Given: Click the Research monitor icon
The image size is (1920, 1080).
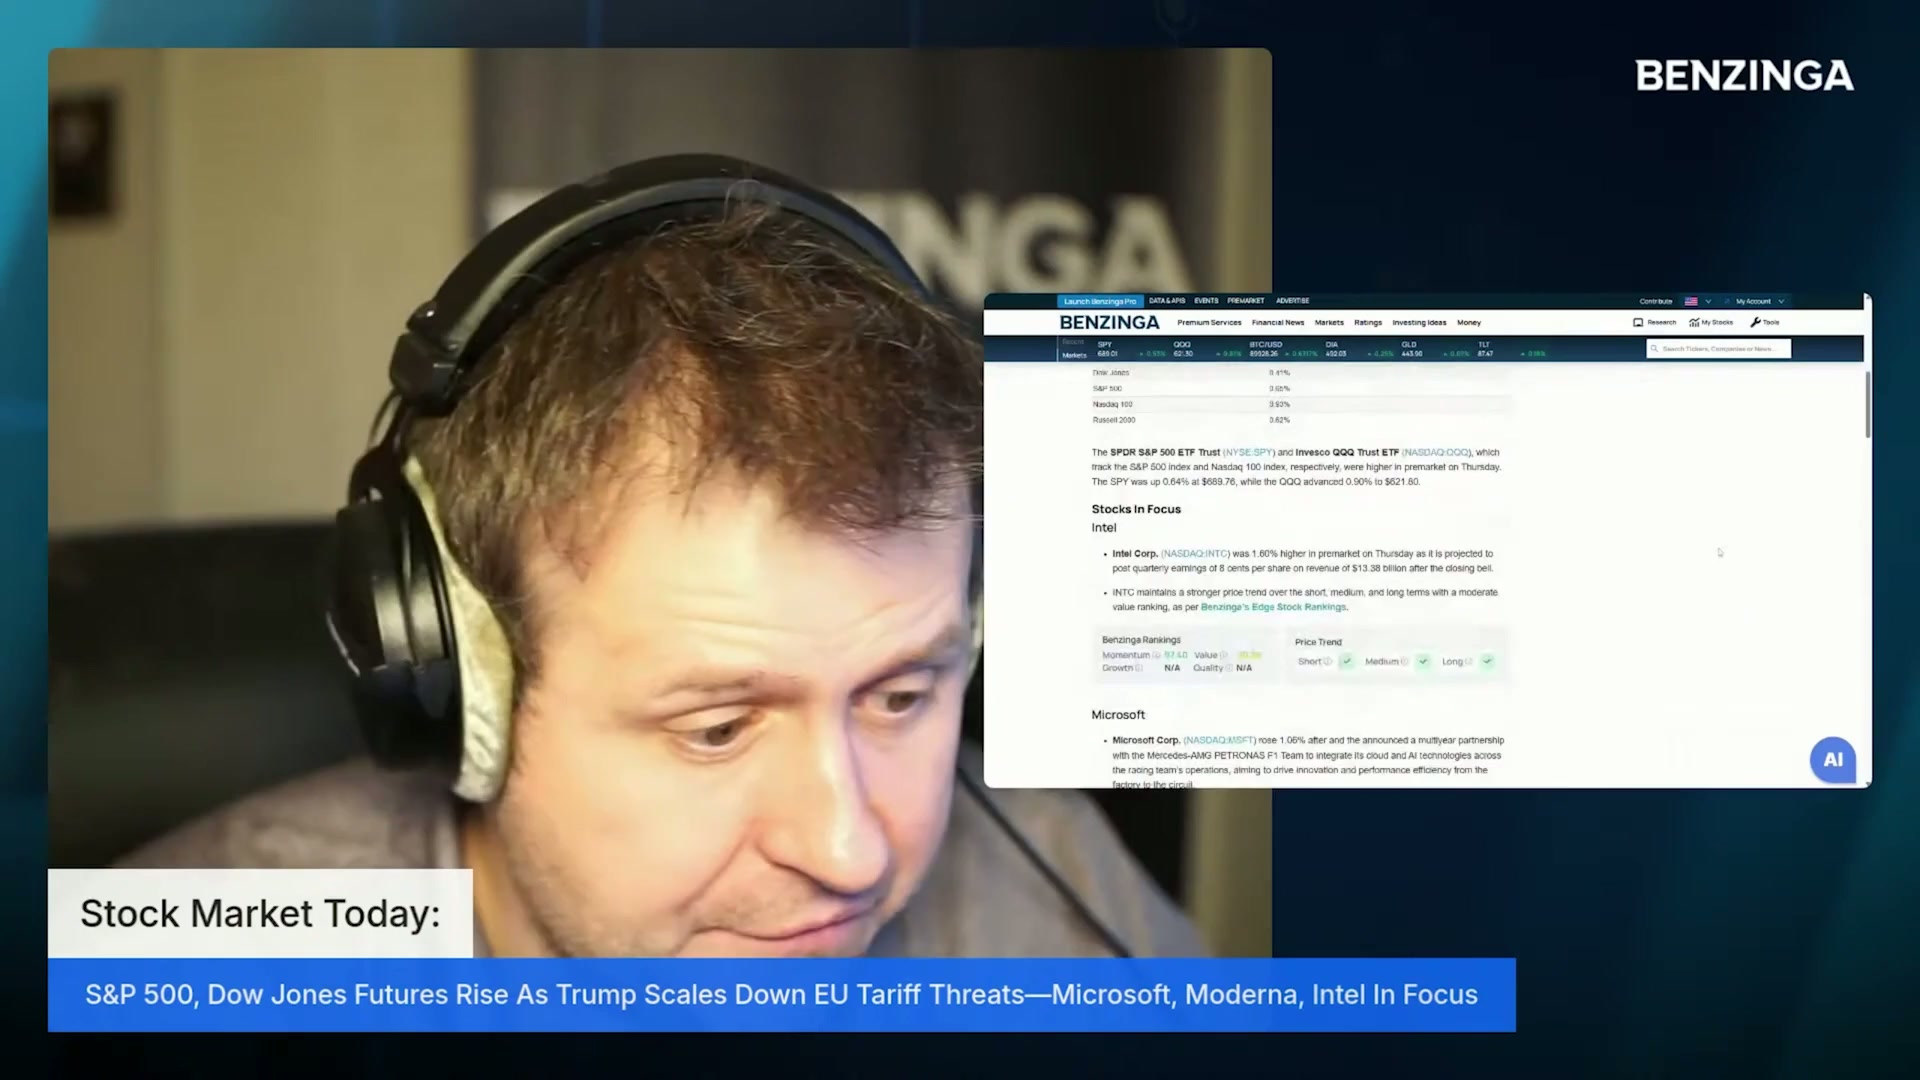Looking at the screenshot, I should (1638, 323).
